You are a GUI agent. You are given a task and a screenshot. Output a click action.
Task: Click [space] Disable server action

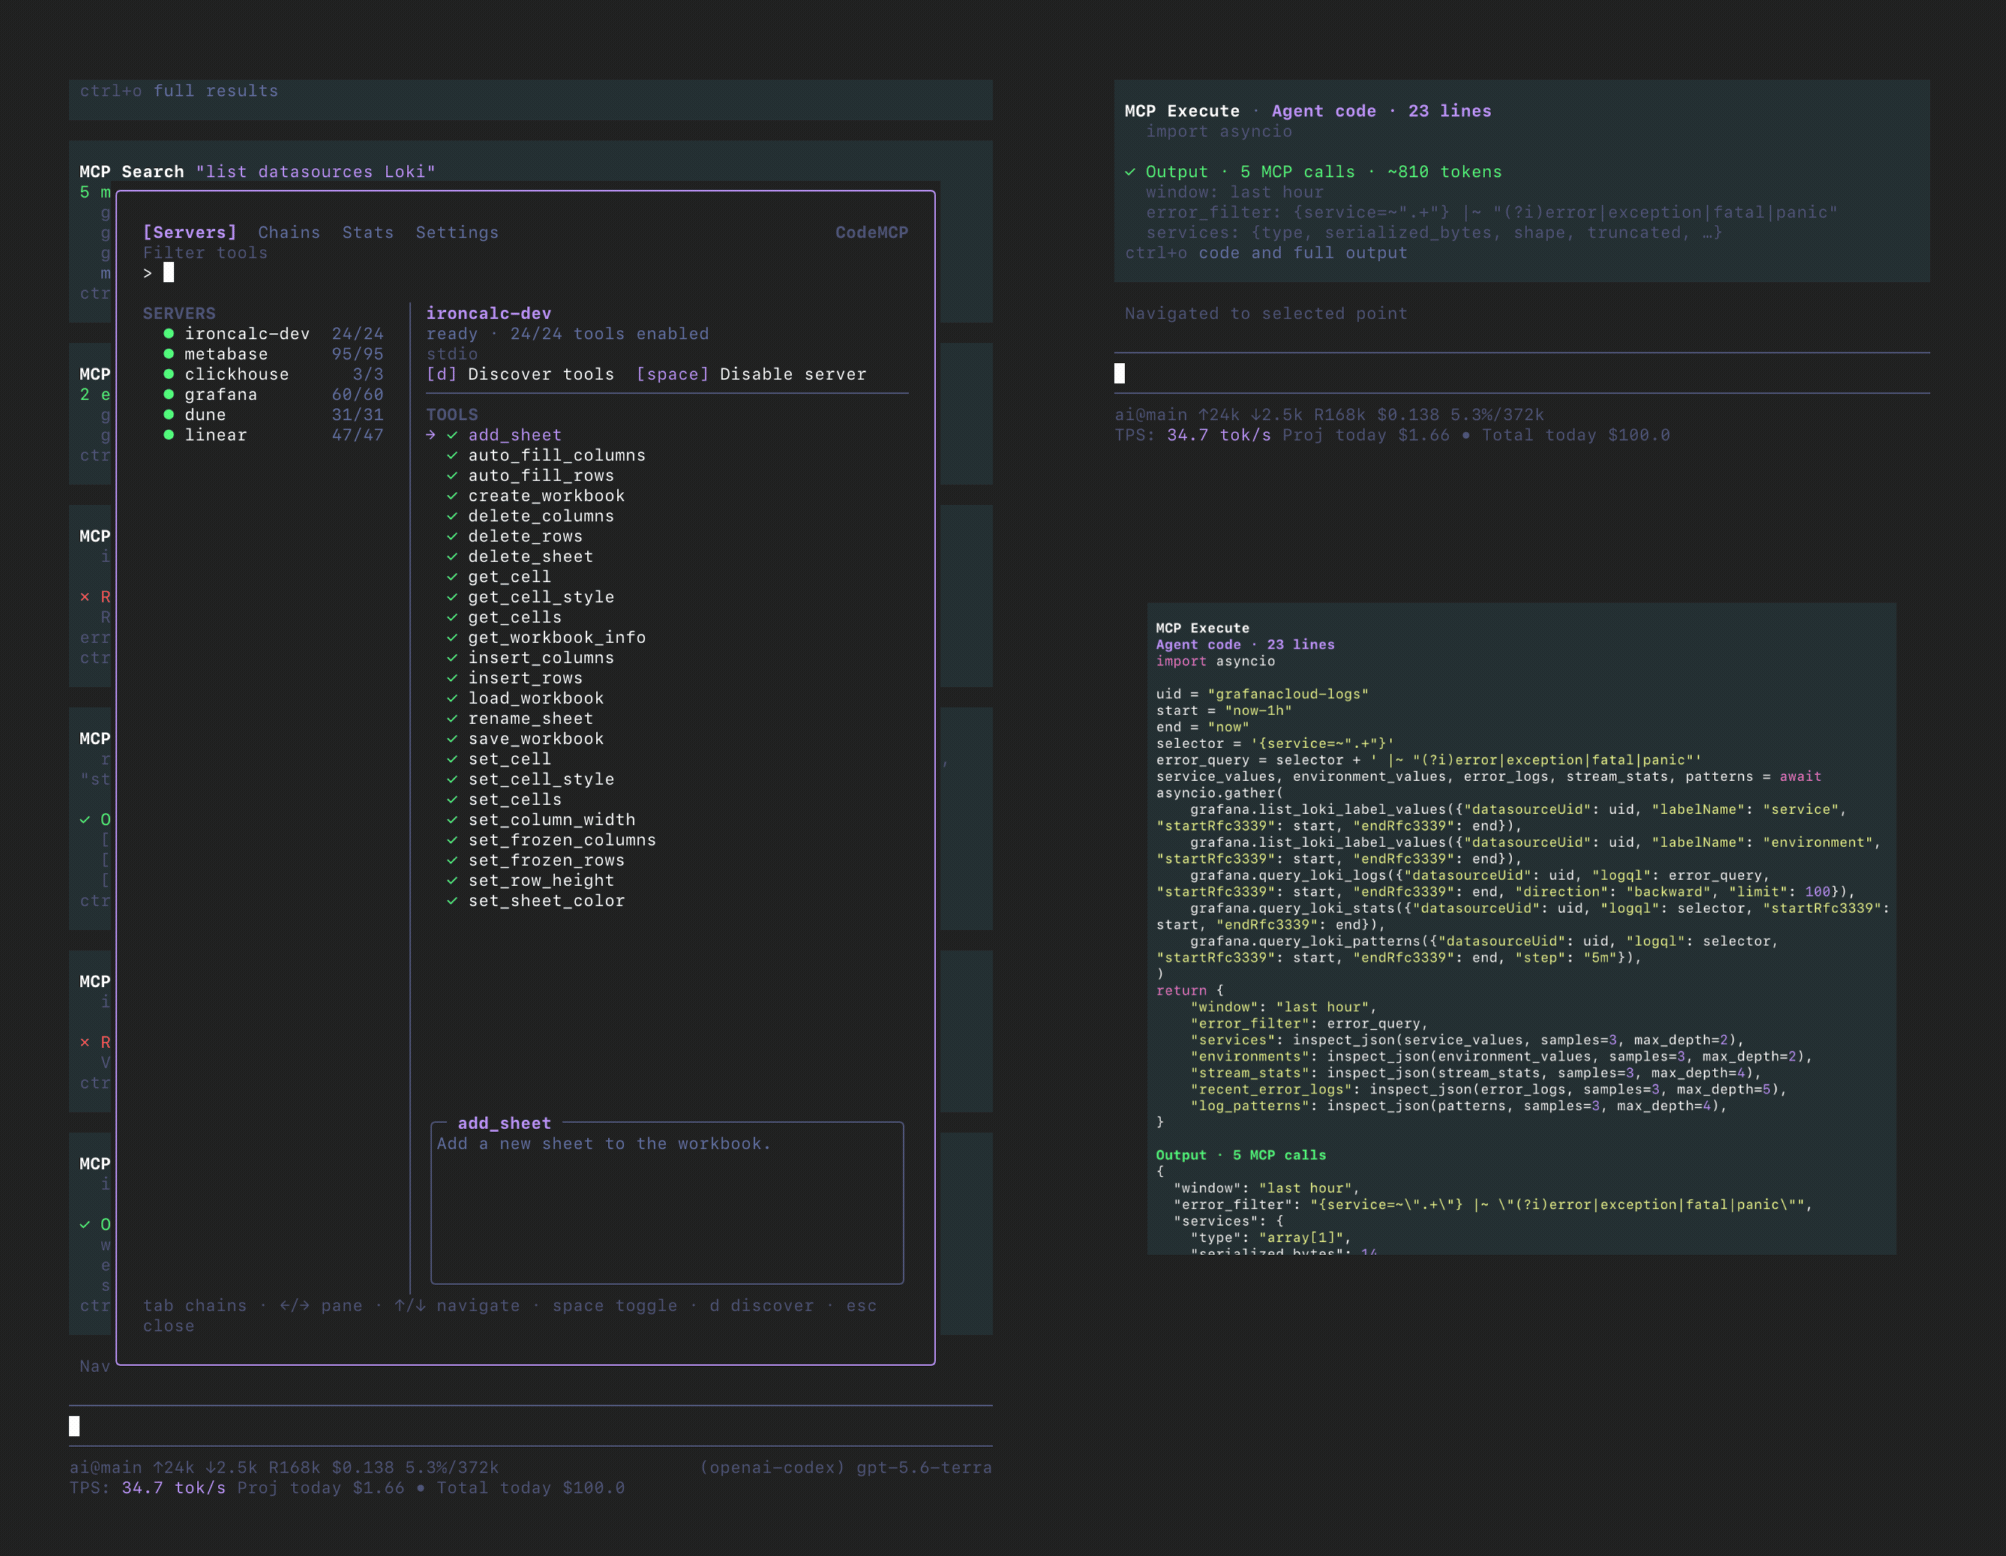[751, 374]
